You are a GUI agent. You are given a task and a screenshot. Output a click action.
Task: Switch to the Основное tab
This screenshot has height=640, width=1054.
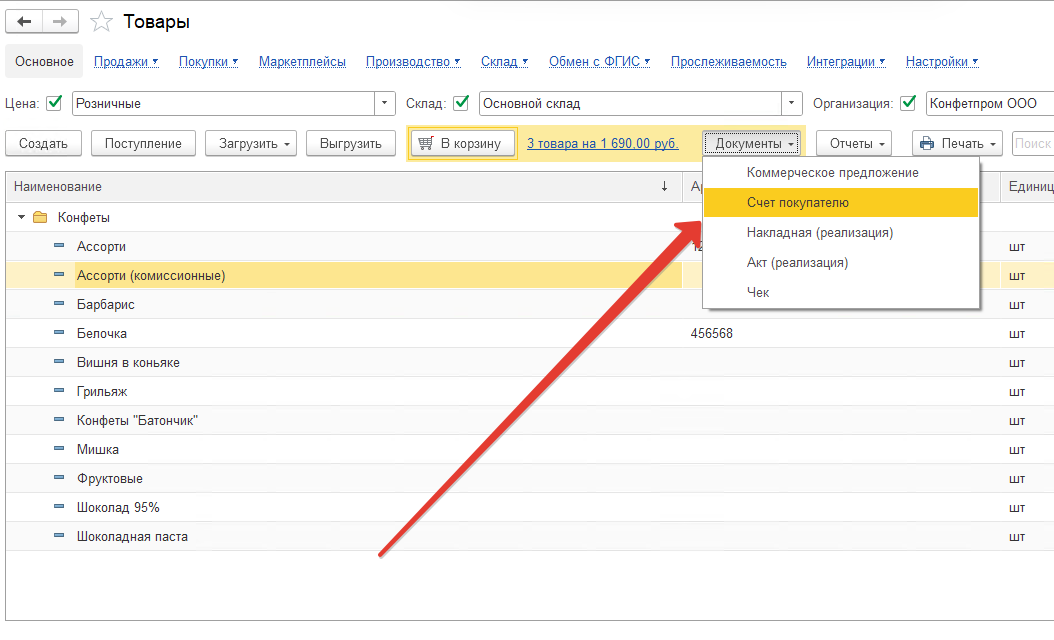pos(44,61)
